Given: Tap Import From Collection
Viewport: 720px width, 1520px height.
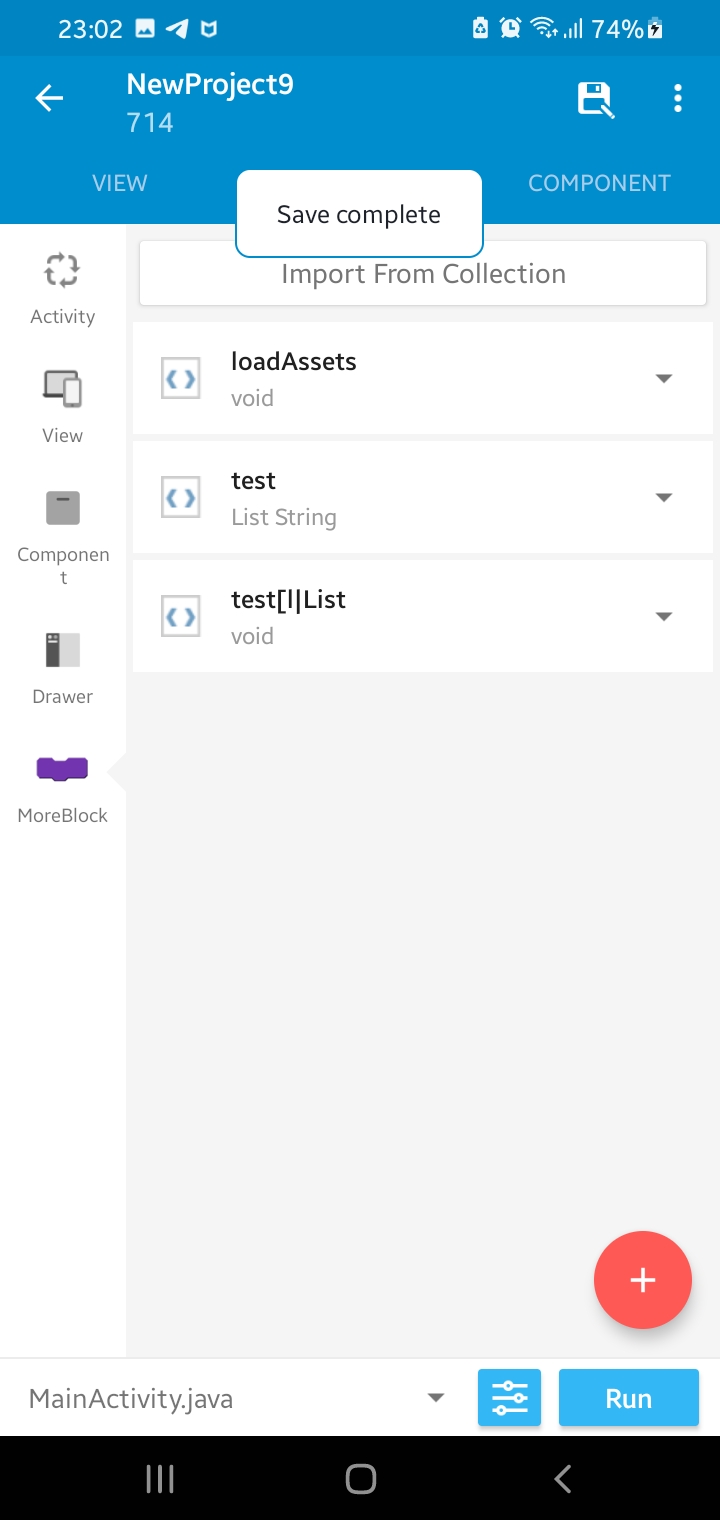Looking at the screenshot, I should tap(422, 272).
